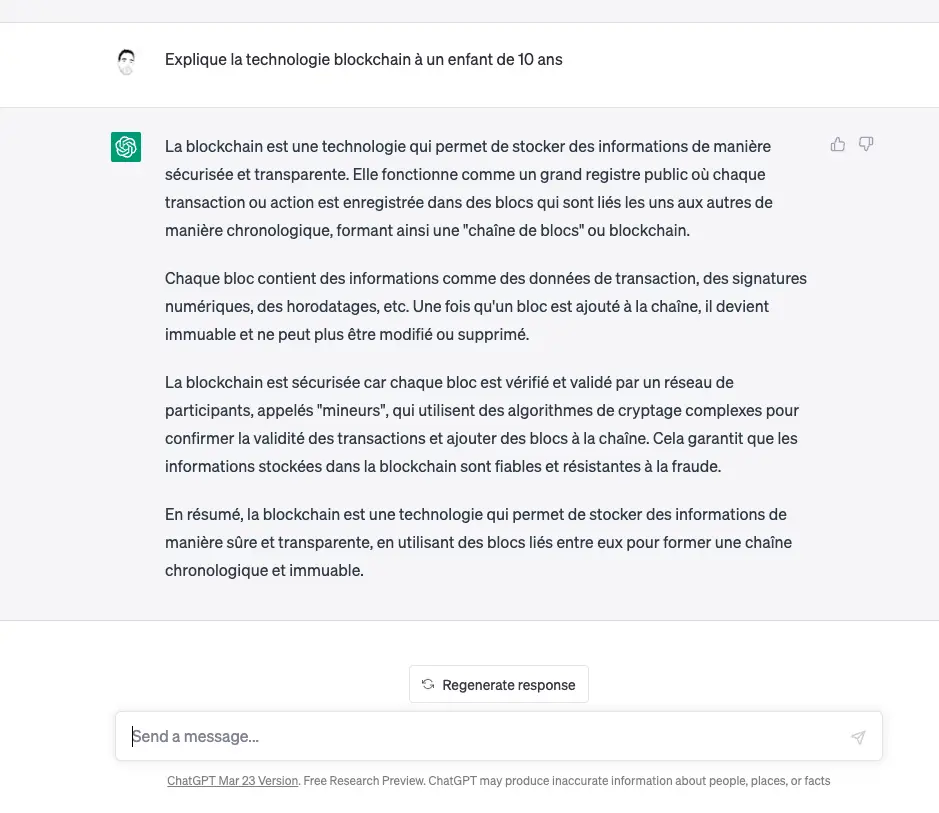Image resolution: width=939 pixels, height=813 pixels.
Task: Click the quoted word "mineurs"
Action: tap(352, 411)
